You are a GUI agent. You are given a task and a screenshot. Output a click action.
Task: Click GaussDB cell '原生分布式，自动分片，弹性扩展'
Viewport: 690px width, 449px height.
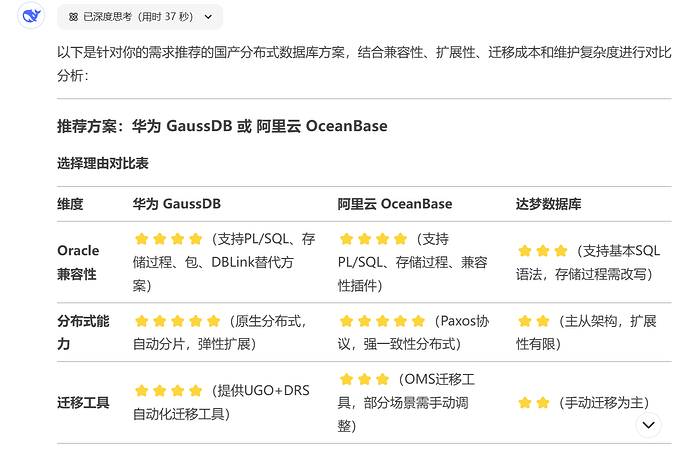[x=220, y=332]
